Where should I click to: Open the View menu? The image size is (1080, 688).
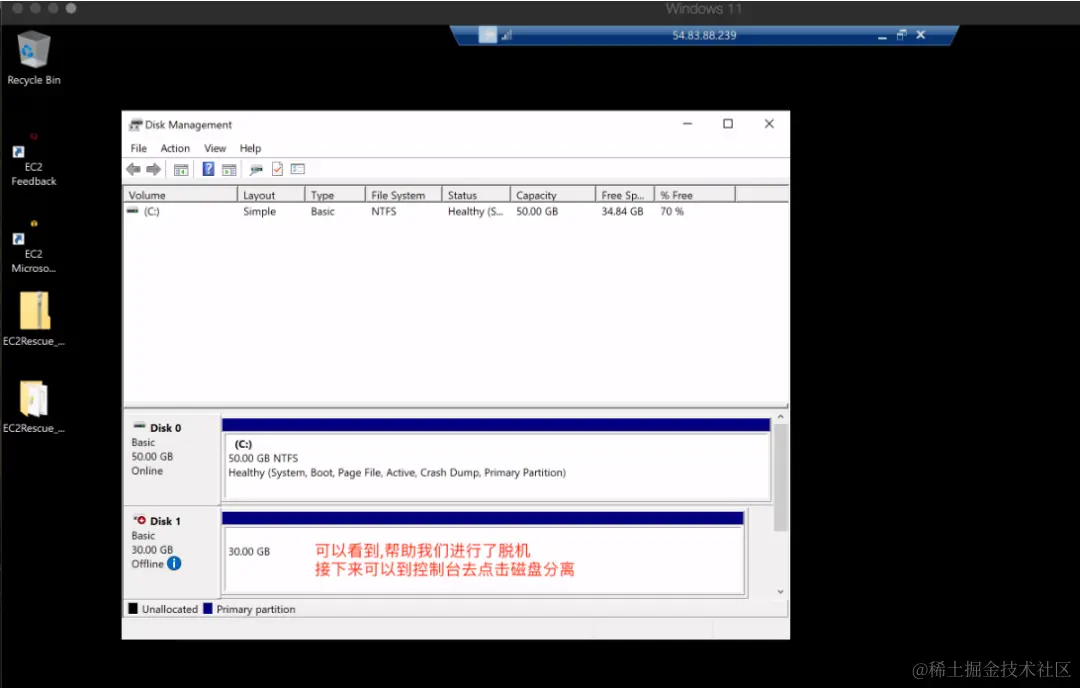[215, 148]
